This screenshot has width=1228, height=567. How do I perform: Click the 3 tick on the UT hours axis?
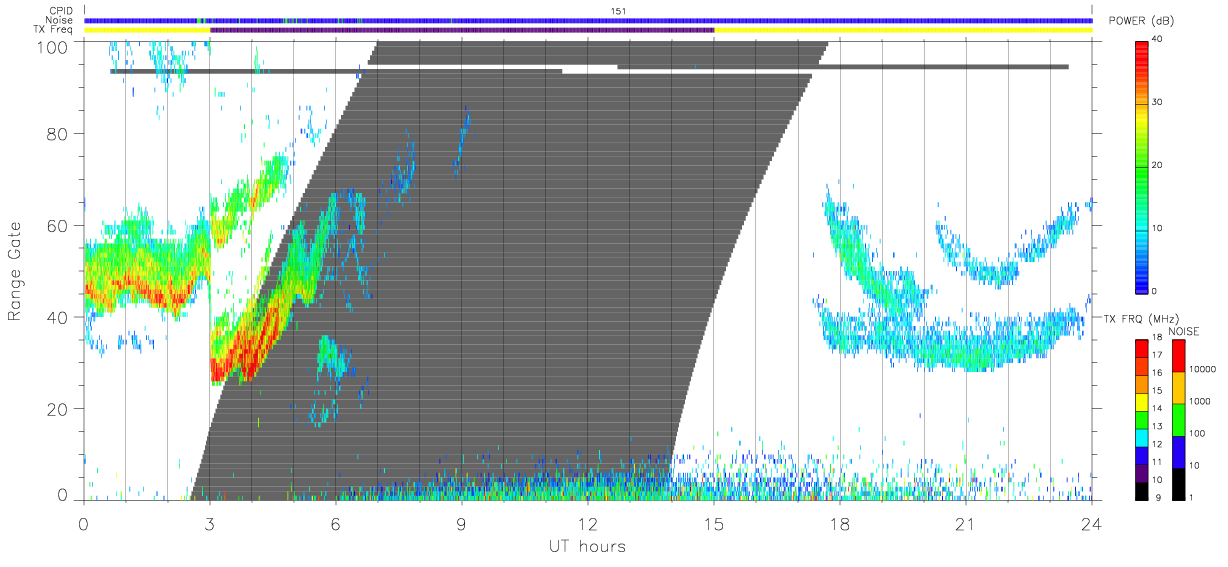click(209, 523)
